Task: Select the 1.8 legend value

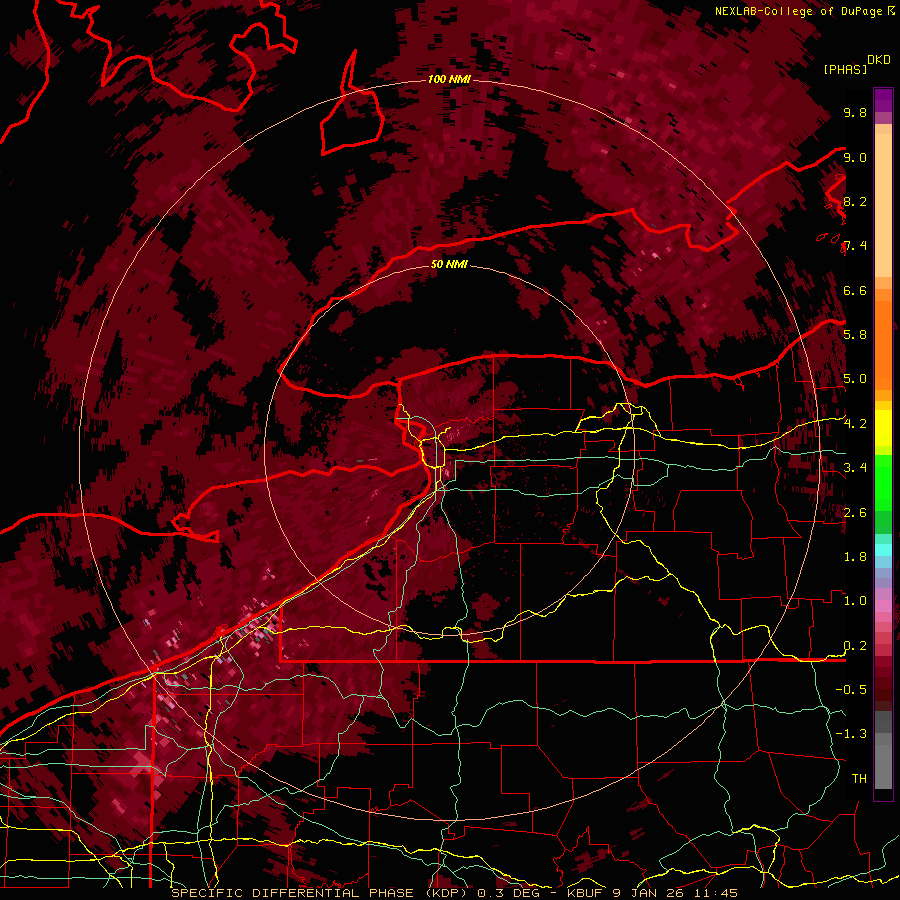Action: (855, 557)
